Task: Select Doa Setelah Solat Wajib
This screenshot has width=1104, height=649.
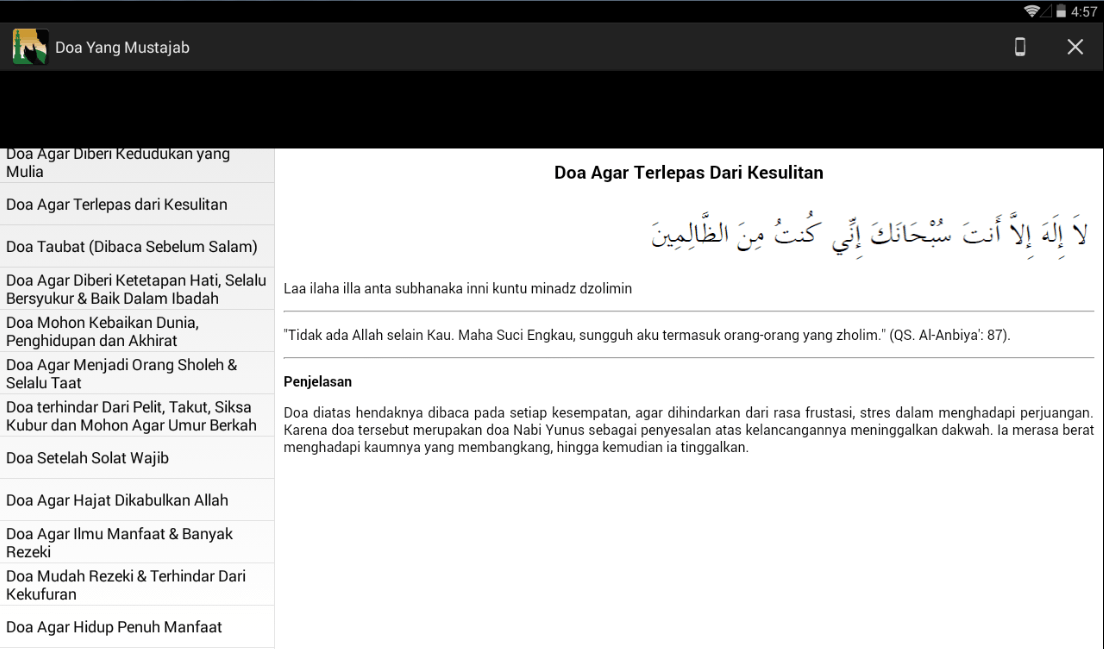Action: point(137,458)
